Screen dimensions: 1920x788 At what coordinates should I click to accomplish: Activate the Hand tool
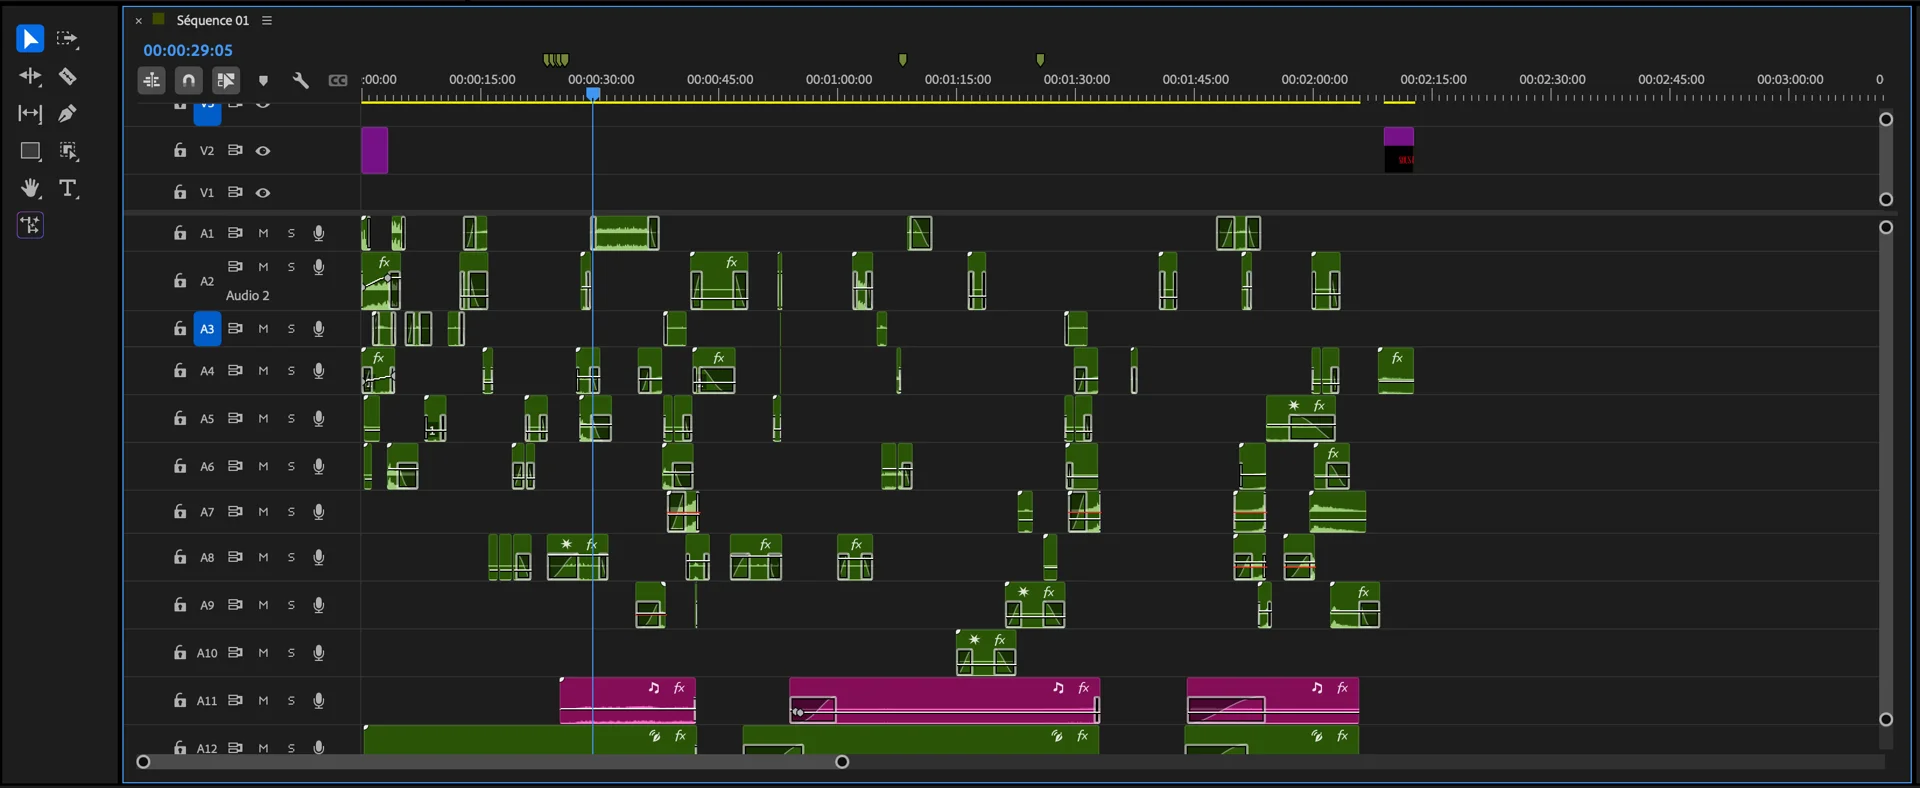(30, 189)
